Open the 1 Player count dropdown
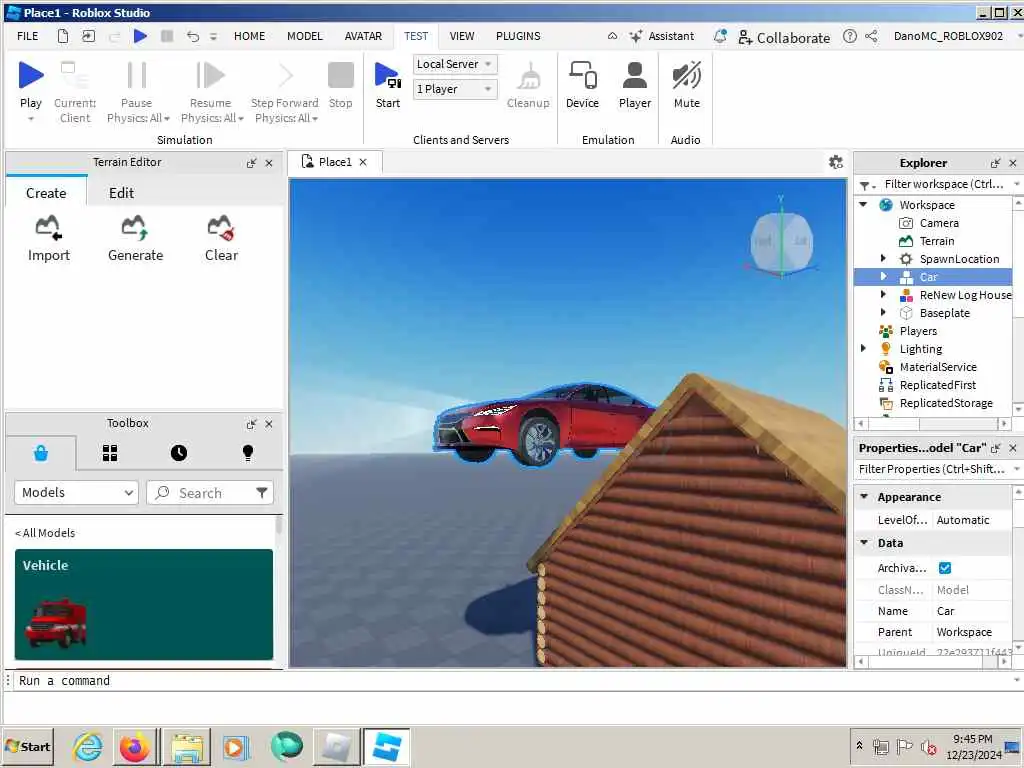1024x768 pixels. [x=455, y=89]
